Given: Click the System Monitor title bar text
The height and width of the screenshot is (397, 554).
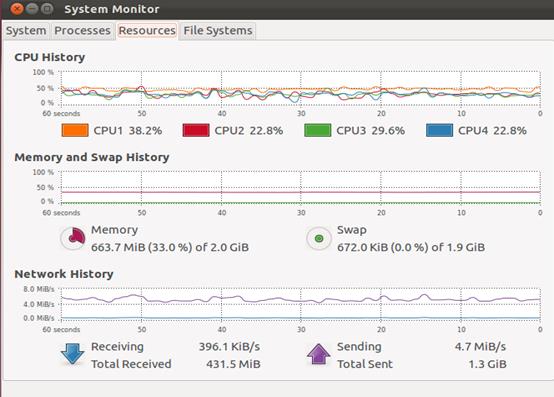Looking at the screenshot, I should (112, 9).
